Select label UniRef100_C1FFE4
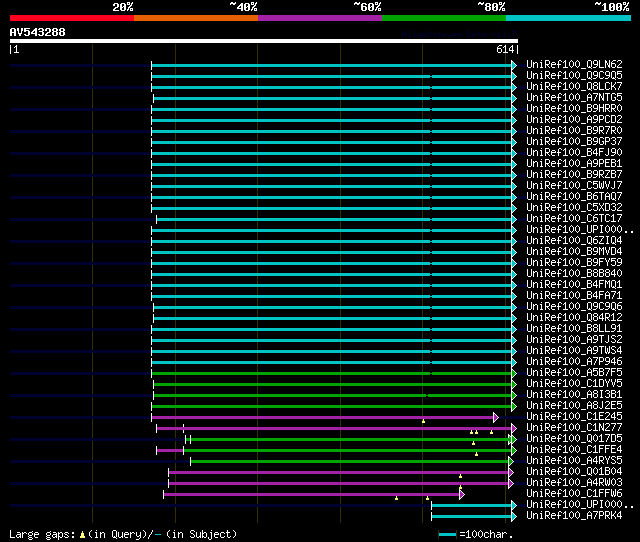The height and width of the screenshot is (542, 640). tap(574, 450)
